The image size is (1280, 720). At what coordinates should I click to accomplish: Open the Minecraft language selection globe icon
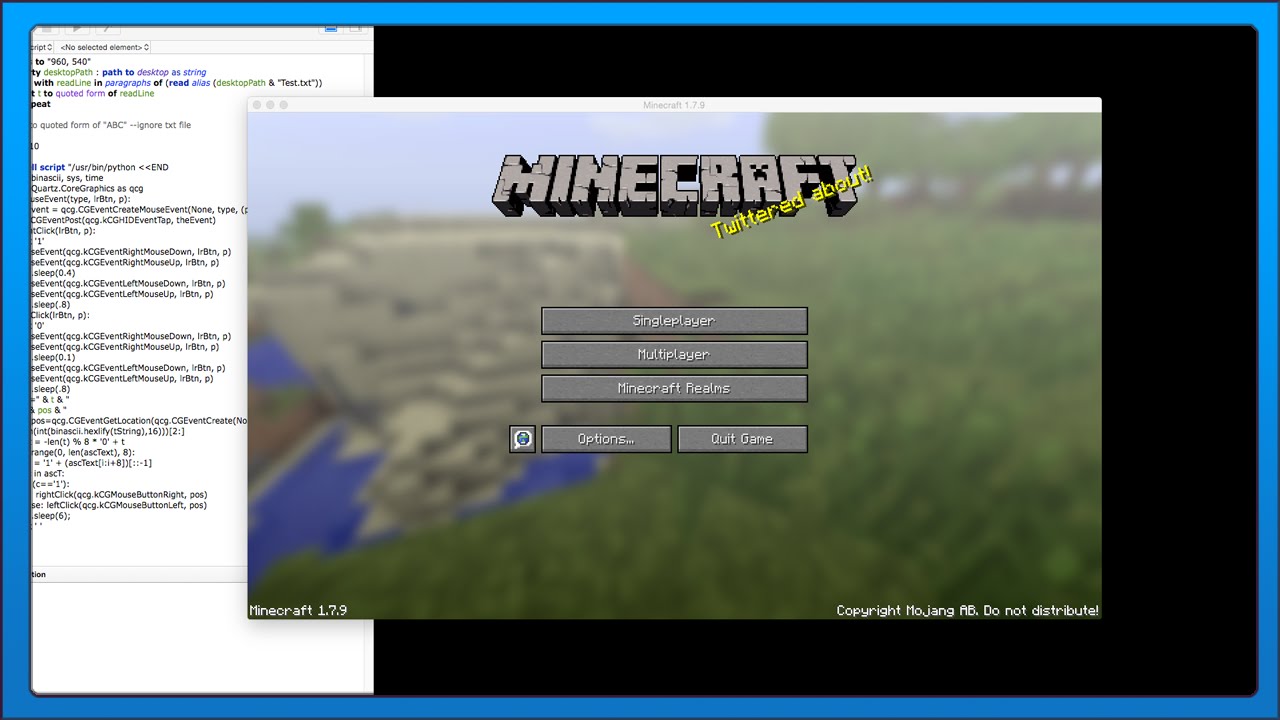click(x=522, y=439)
